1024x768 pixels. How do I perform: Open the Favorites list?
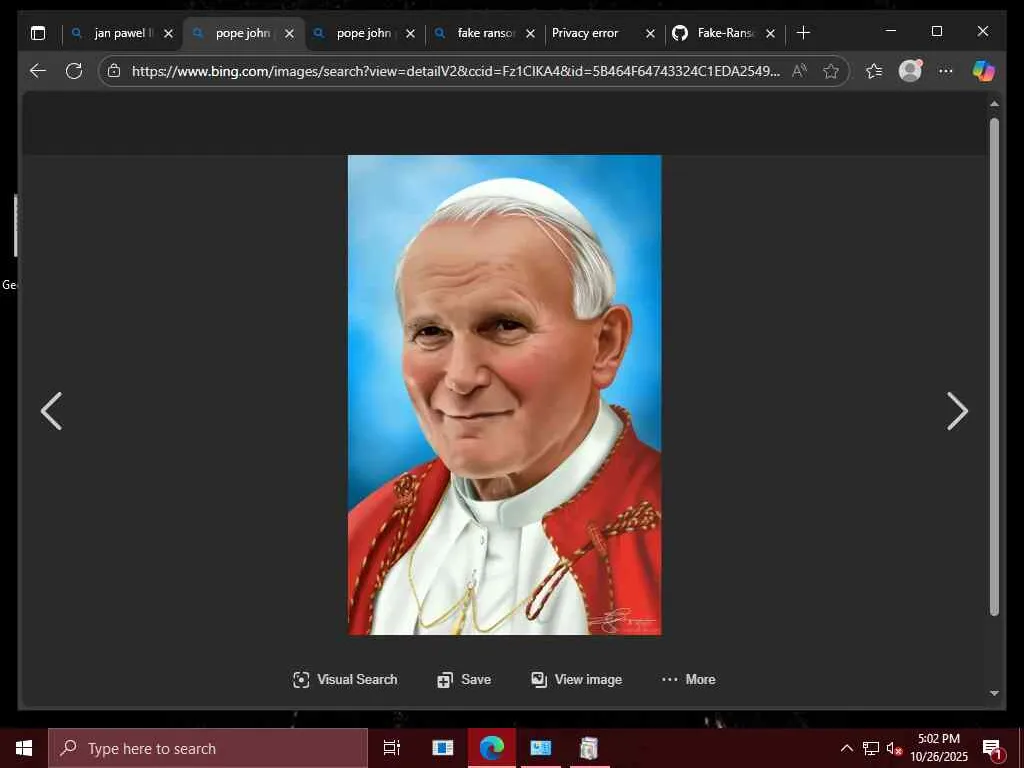[874, 71]
